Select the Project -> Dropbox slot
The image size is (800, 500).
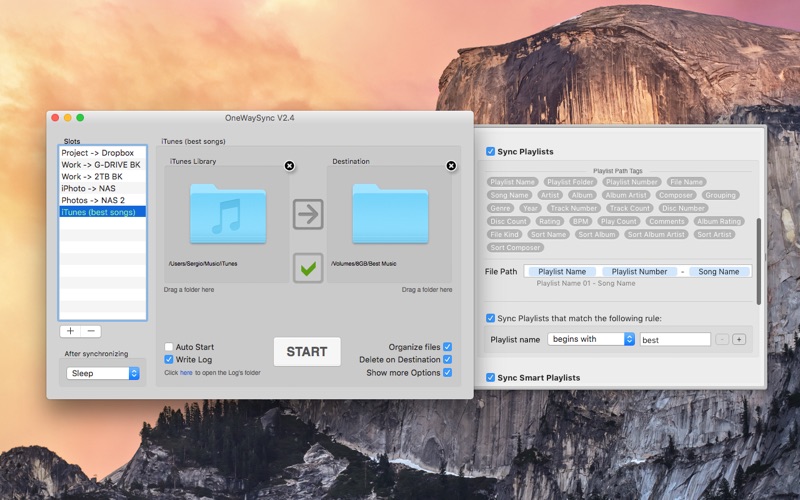103,153
